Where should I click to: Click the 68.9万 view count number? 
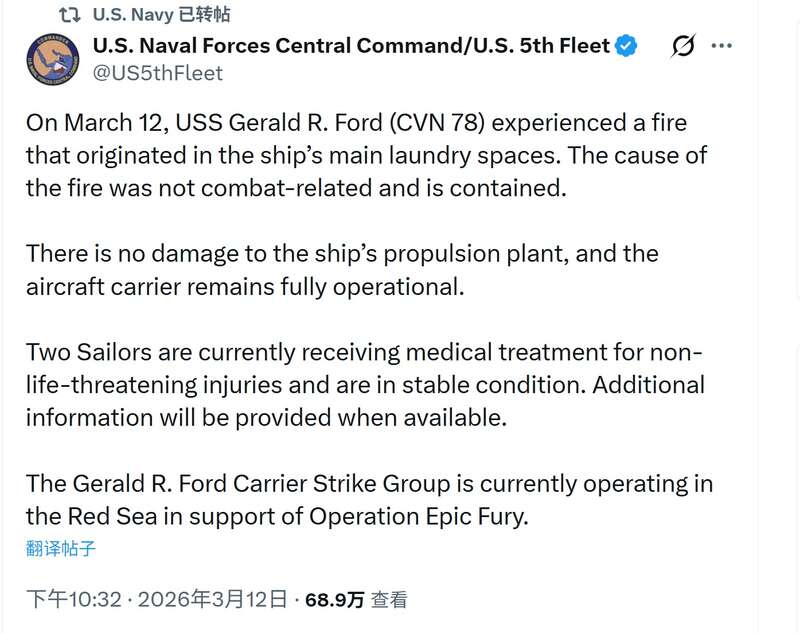click(334, 600)
